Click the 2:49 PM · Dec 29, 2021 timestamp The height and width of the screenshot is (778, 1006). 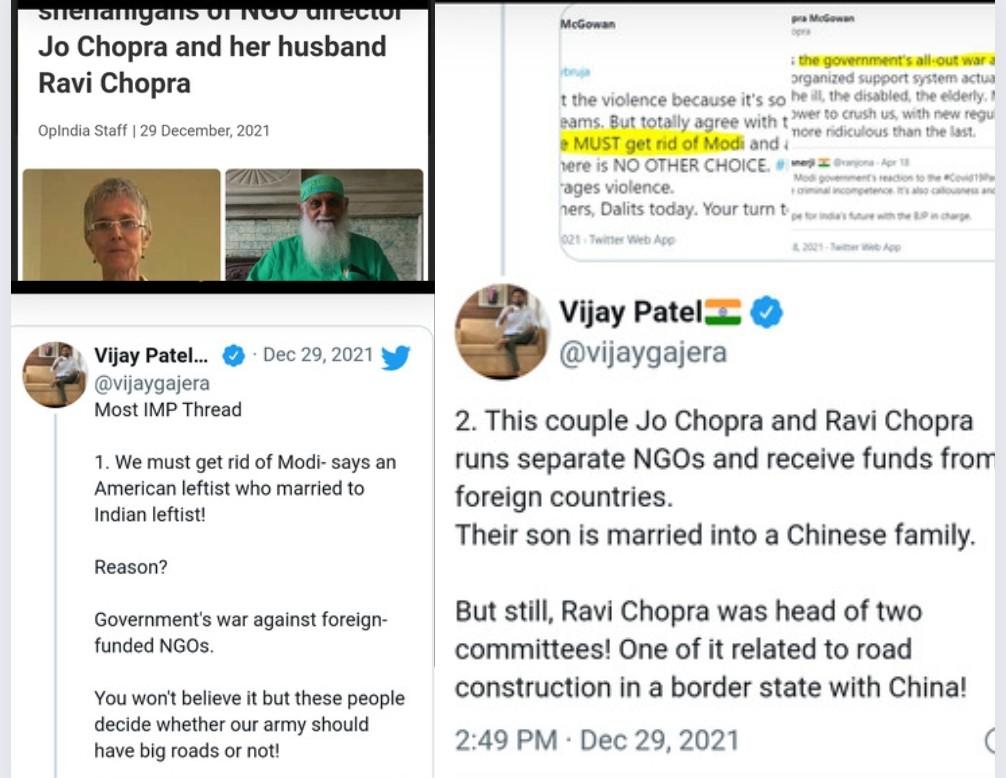tap(597, 740)
